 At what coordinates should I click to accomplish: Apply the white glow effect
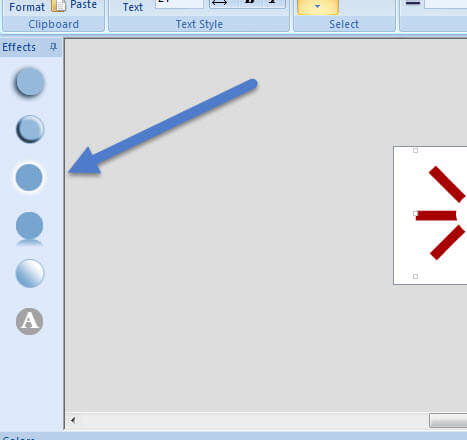[29, 177]
